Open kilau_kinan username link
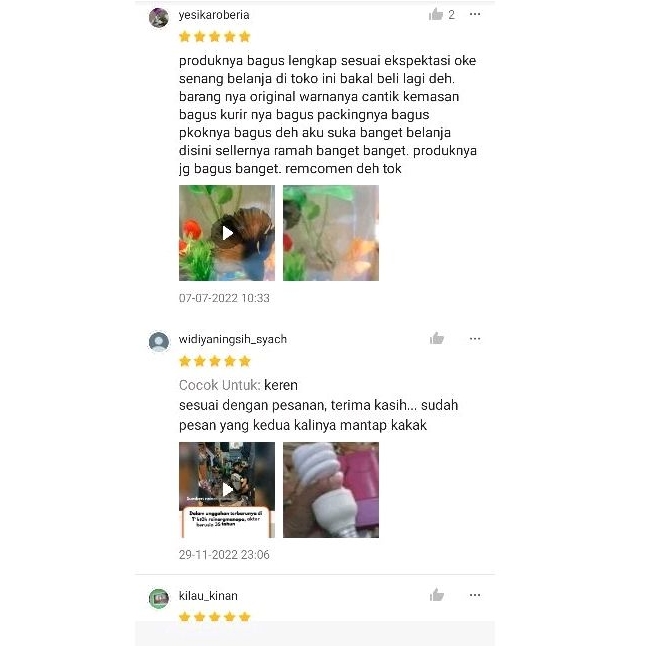 click(208, 596)
